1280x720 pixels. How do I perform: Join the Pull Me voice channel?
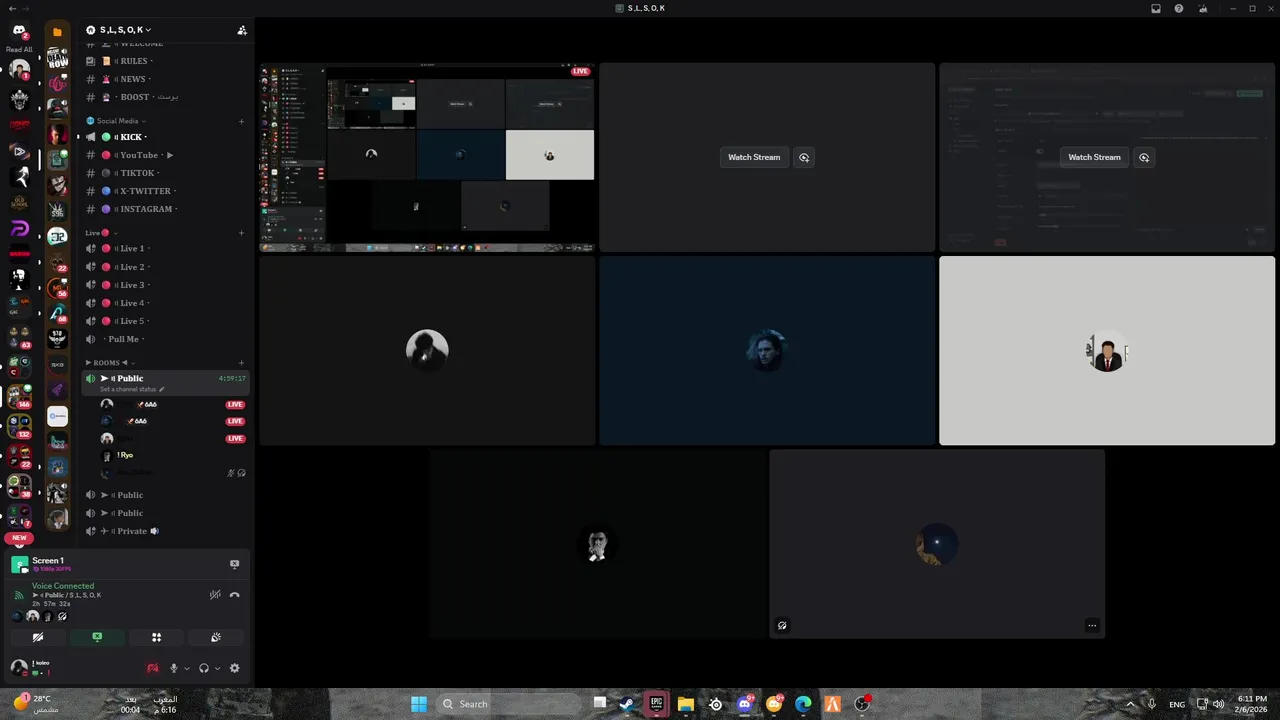(x=165, y=339)
